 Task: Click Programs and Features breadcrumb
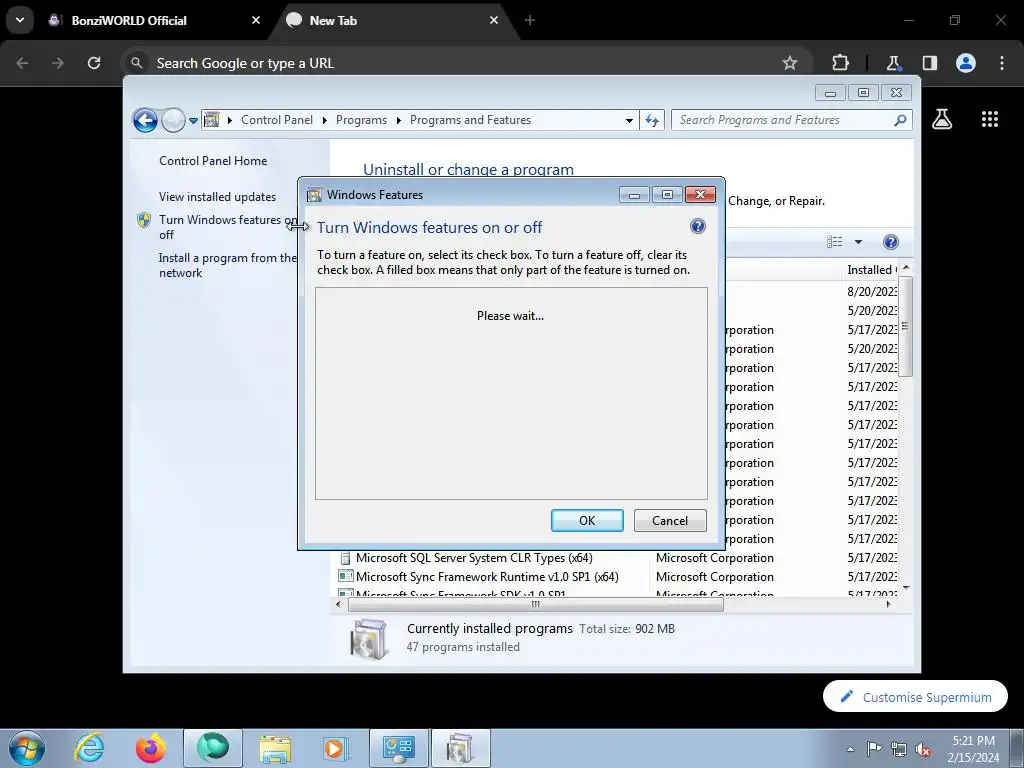click(470, 120)
